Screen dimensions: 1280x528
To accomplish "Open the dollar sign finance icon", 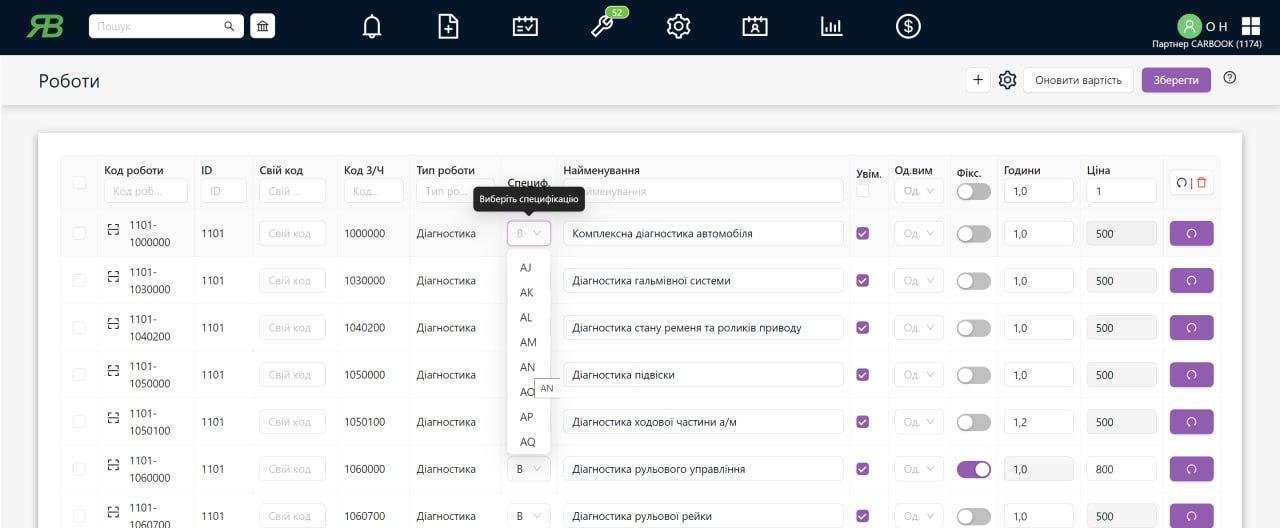I will point(908,27).
